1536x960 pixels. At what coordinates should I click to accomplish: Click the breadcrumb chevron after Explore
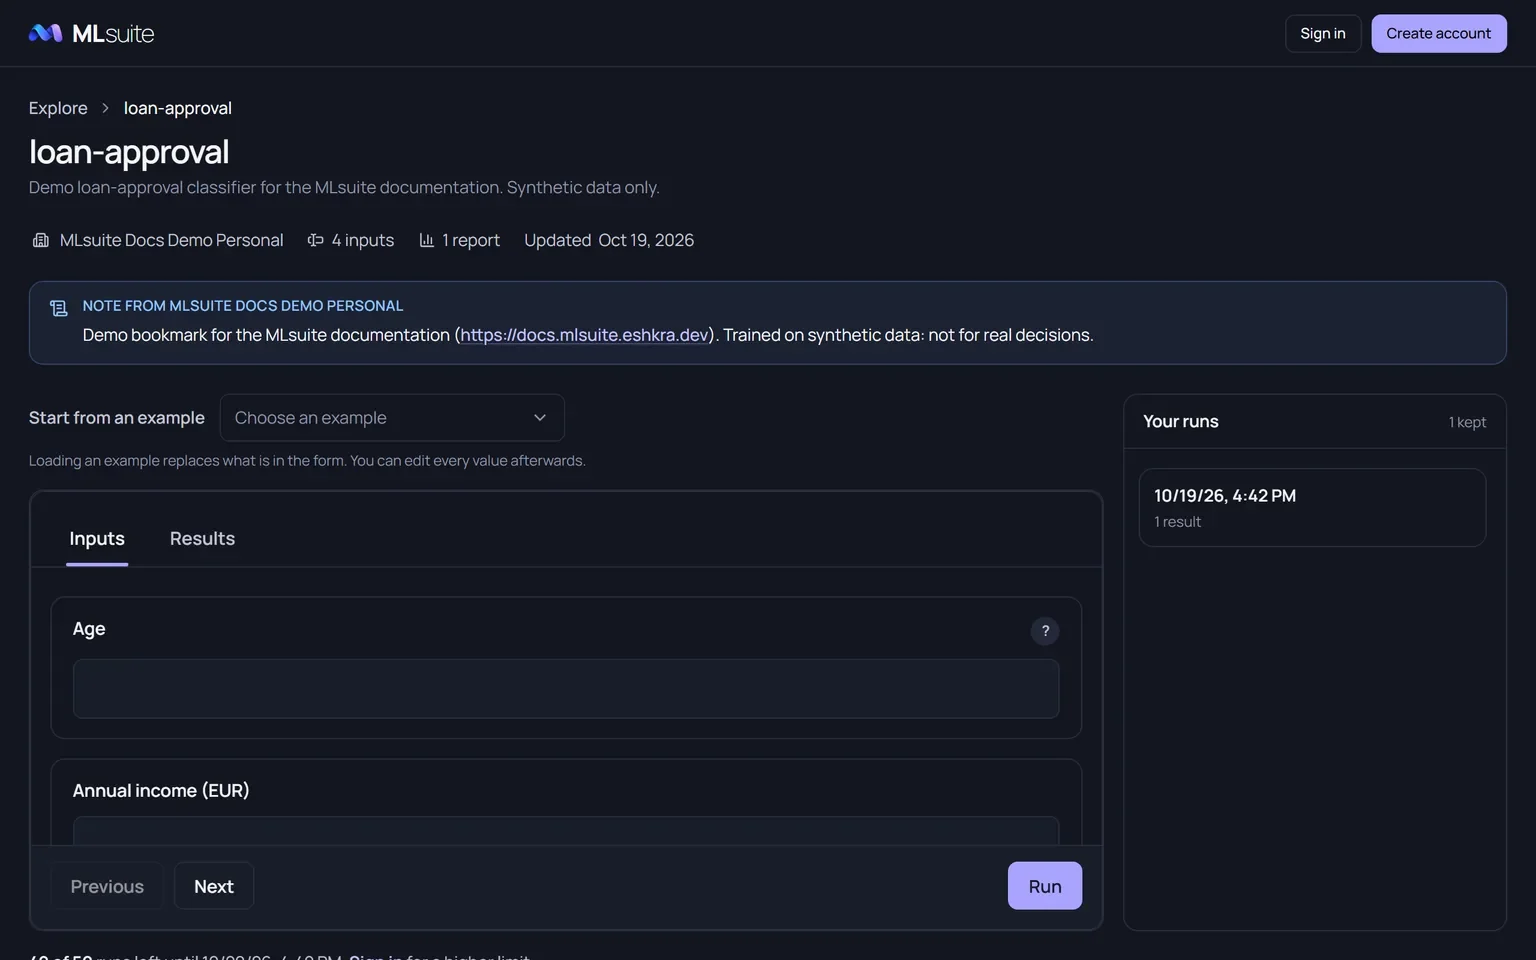click(105, 108)
